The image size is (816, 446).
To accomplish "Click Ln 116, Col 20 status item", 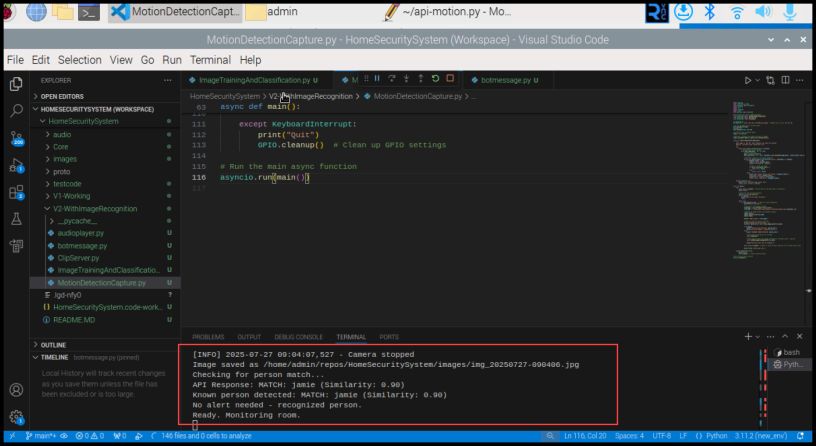I will click(585, 436).
